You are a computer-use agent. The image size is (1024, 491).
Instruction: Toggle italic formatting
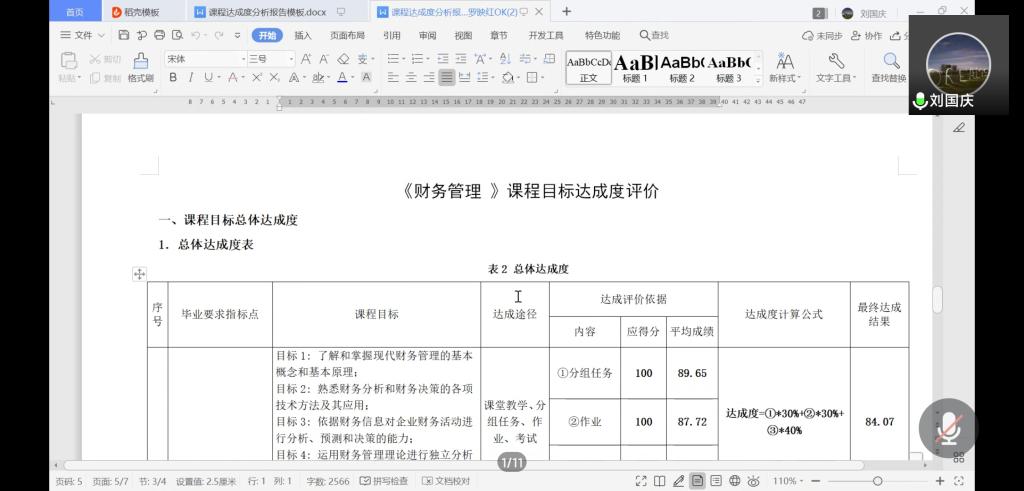coord(190,78)
